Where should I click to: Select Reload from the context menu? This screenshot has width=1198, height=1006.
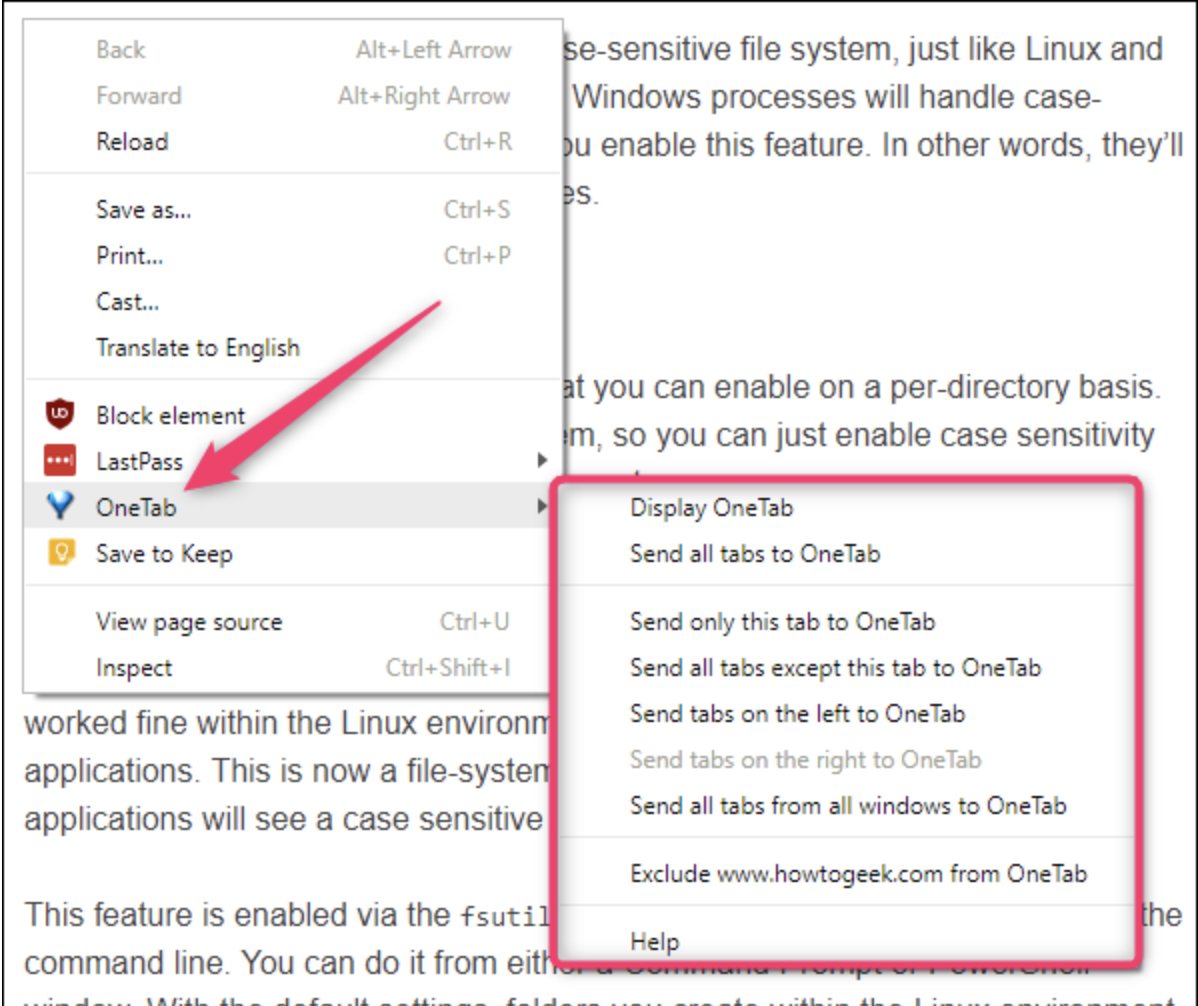point(293,141)
